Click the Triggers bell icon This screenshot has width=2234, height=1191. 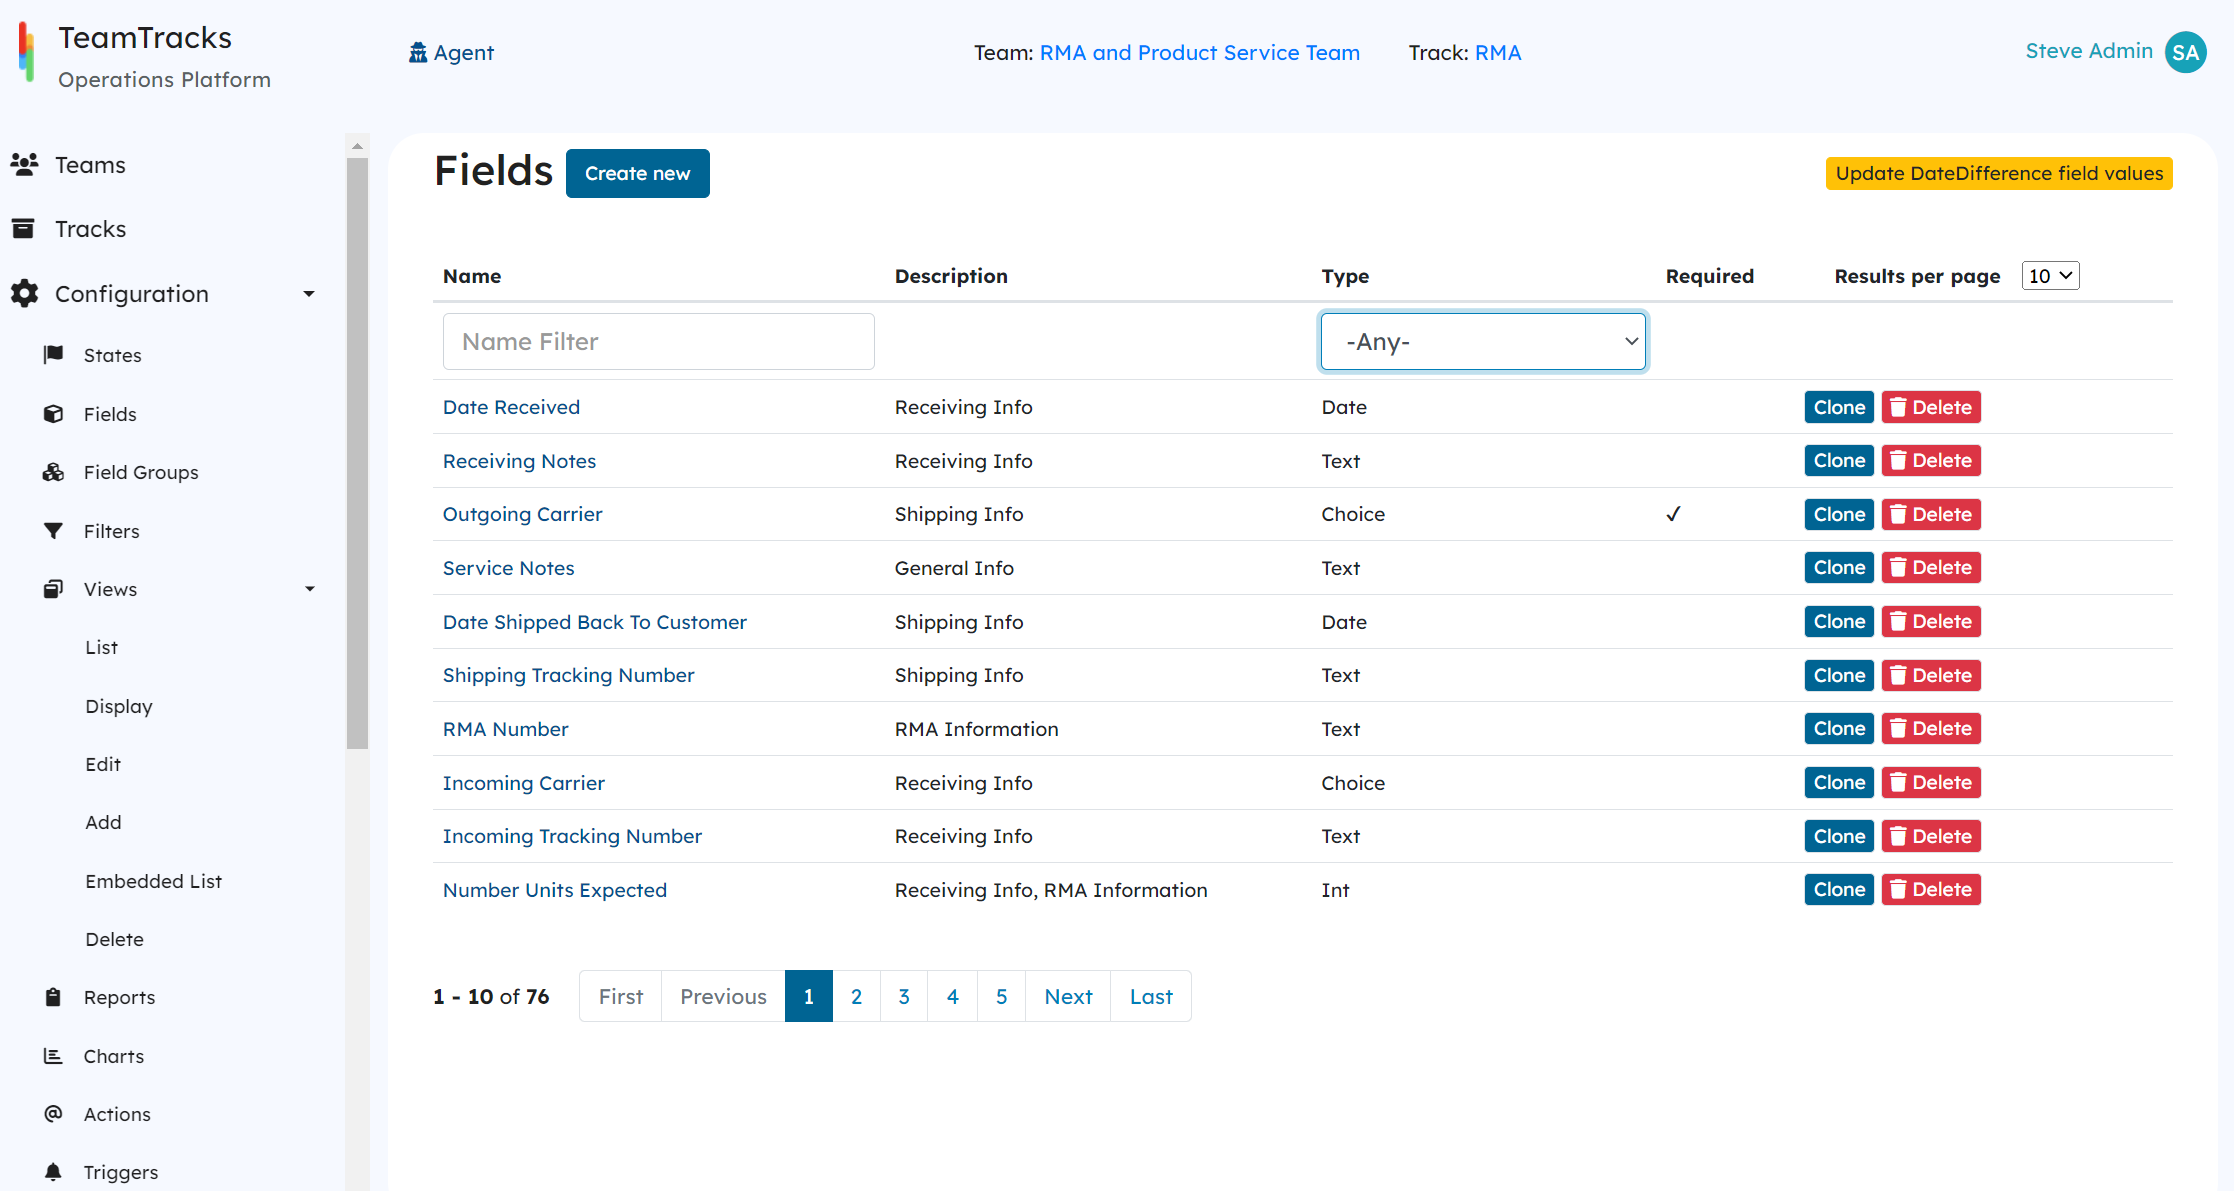tap(54, 1171)
